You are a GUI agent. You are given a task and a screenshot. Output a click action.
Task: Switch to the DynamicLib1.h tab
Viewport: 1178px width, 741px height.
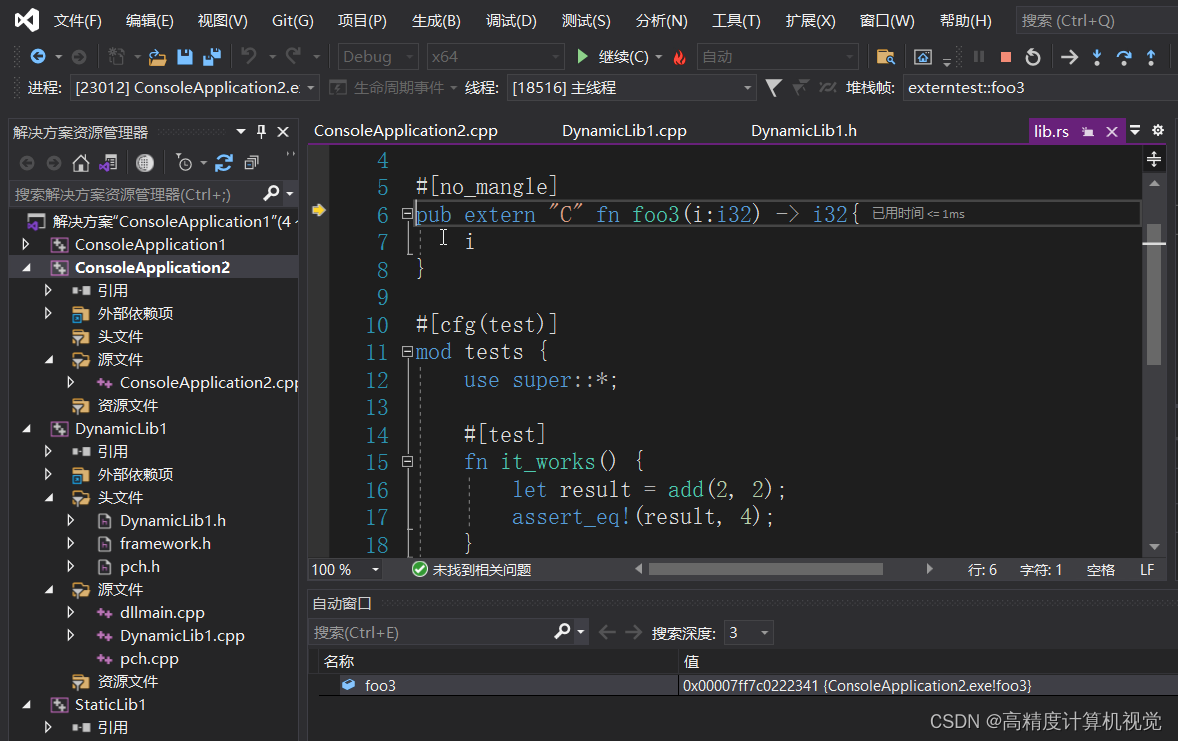point(804,131)
